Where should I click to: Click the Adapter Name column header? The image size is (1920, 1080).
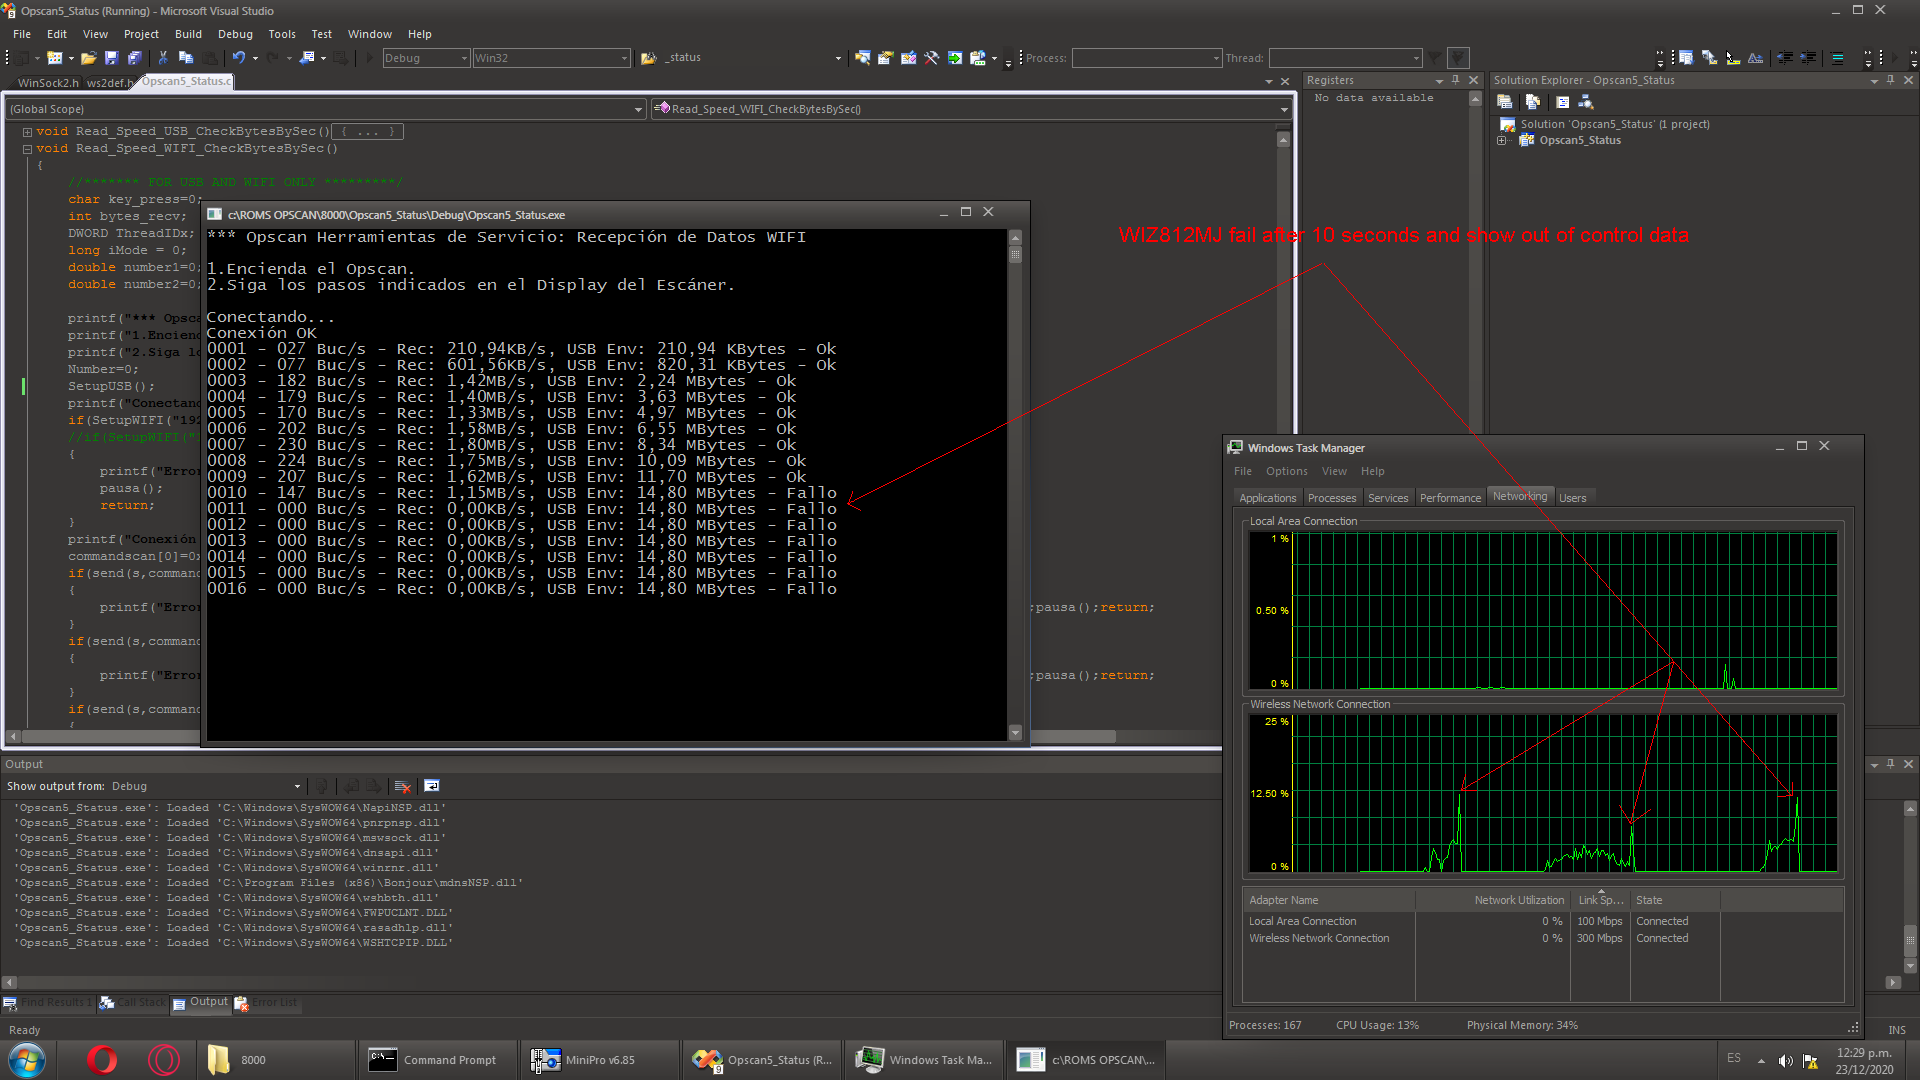[1329, 900]
